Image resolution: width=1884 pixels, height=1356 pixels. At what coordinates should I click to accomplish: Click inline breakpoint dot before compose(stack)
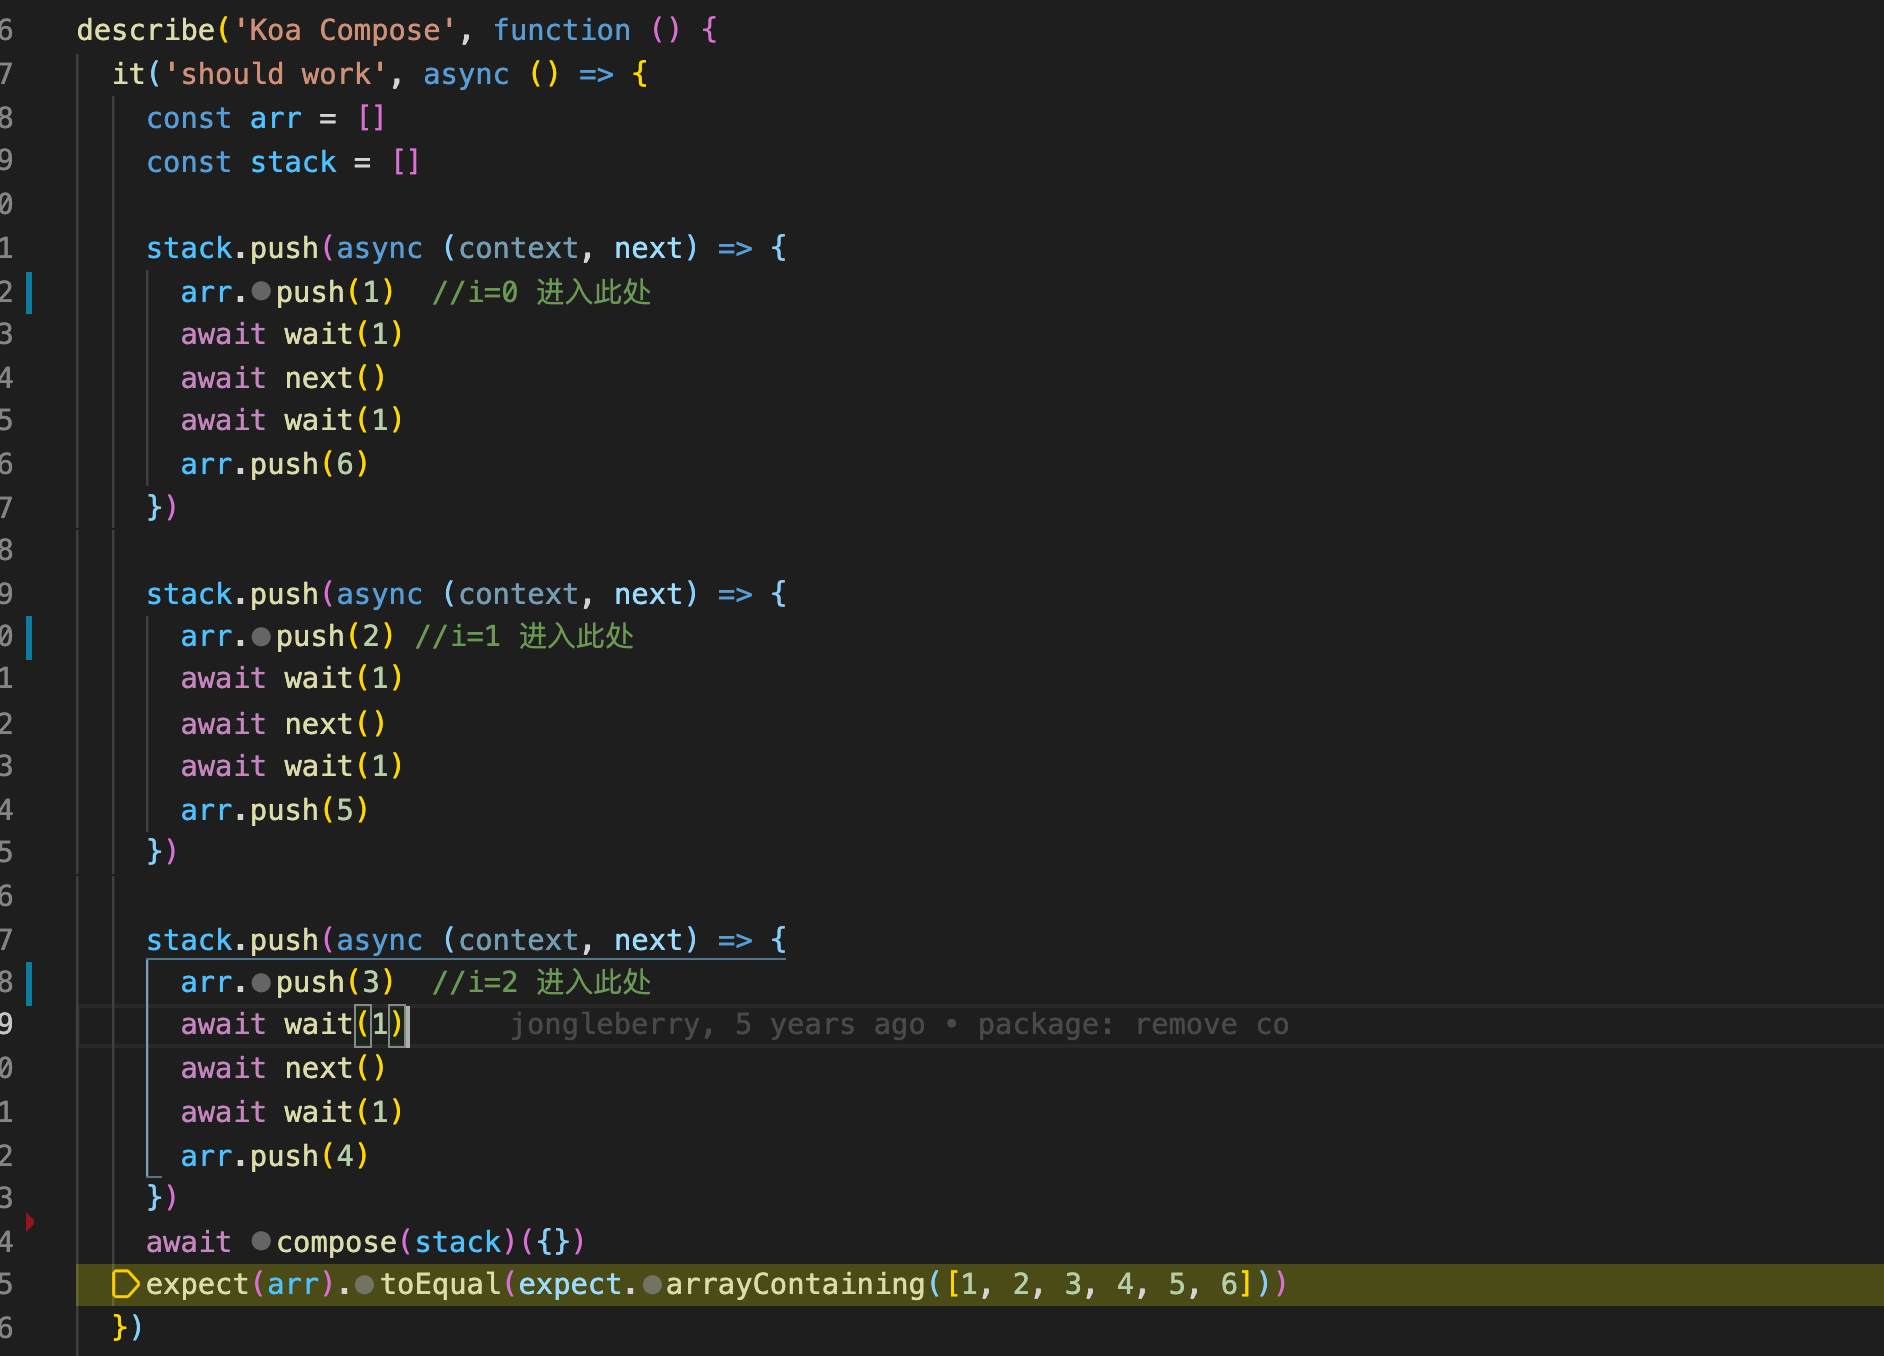(x=261, y=1241)
